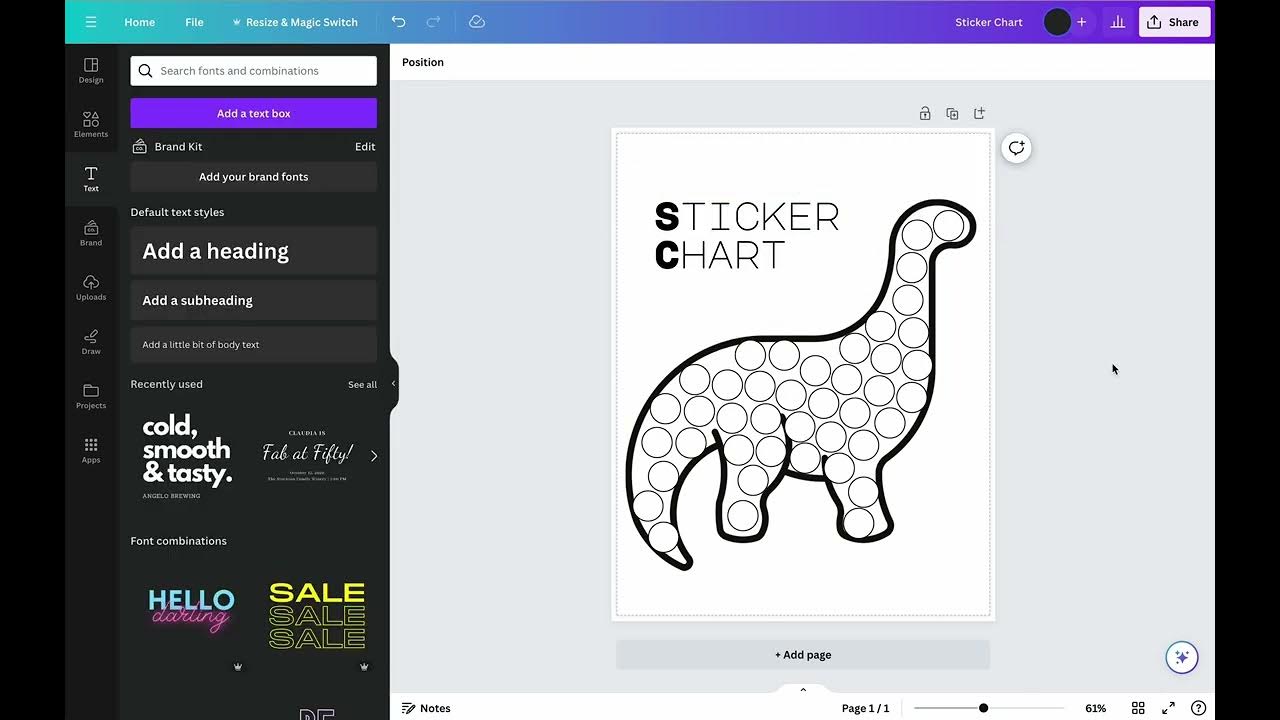The width and height of the screenshot is (1280, 720).
Task: Add a heading text style
Action: point(254,251)
